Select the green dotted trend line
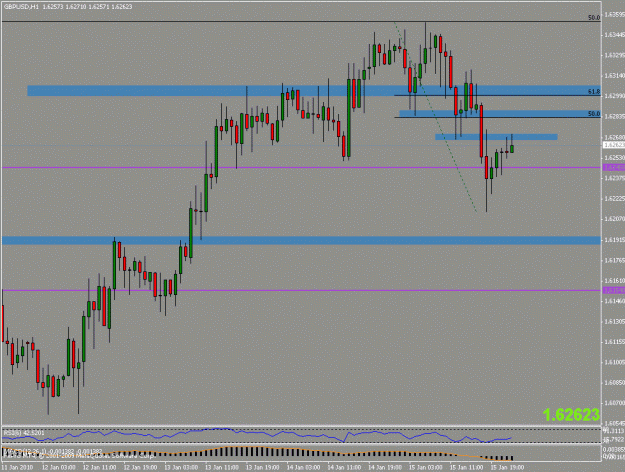This screenshot has height=472, width=625. (436, 118)
